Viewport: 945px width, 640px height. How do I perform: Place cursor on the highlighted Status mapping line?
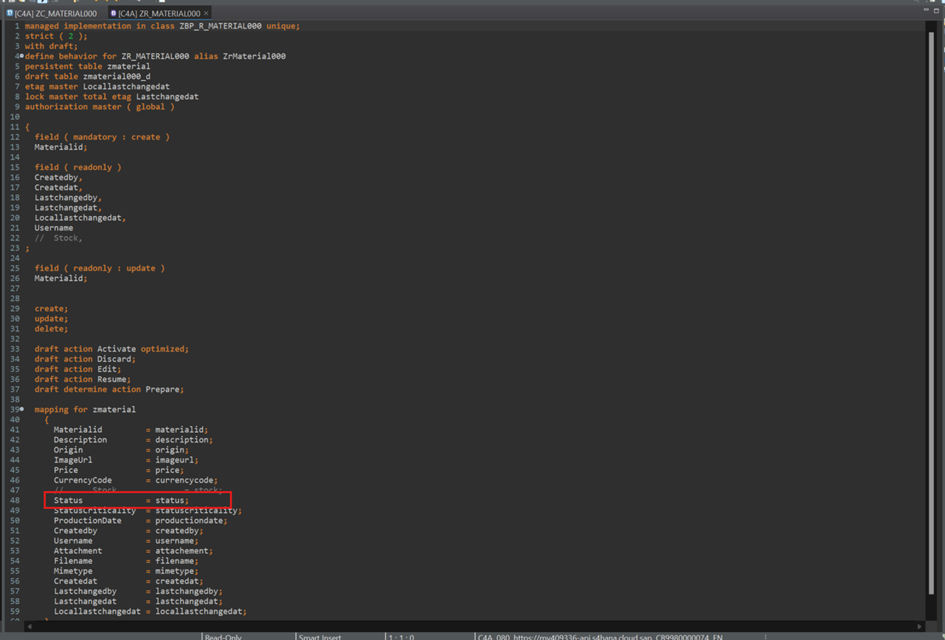coord(120,500)
